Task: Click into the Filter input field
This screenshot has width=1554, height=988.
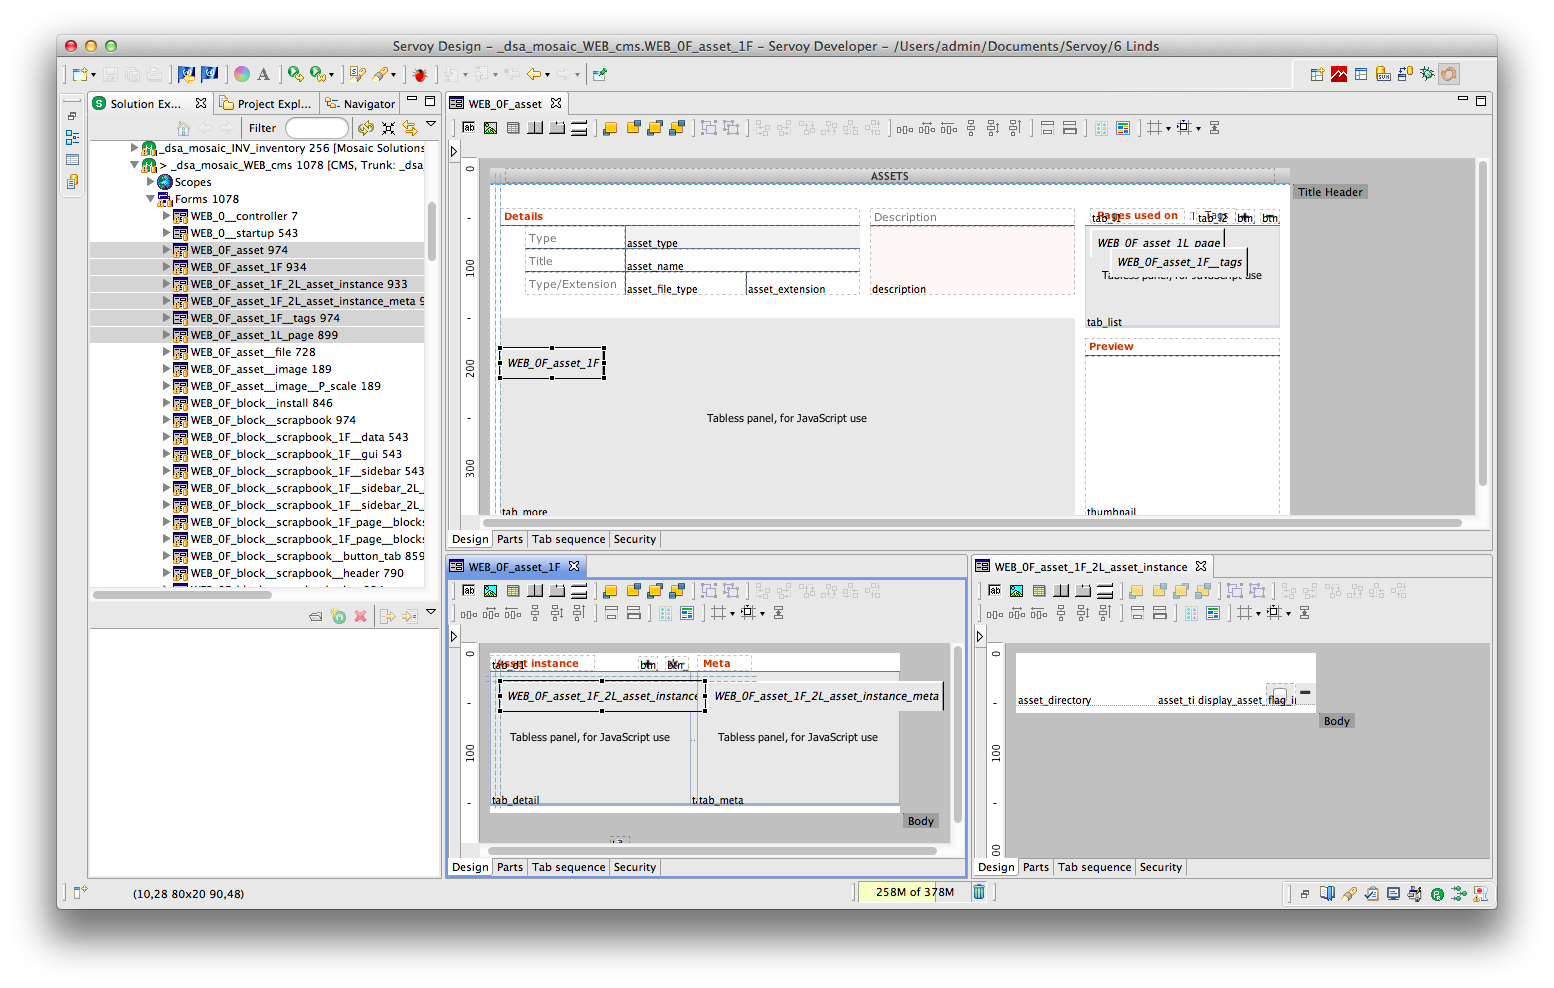Action: 317,128
